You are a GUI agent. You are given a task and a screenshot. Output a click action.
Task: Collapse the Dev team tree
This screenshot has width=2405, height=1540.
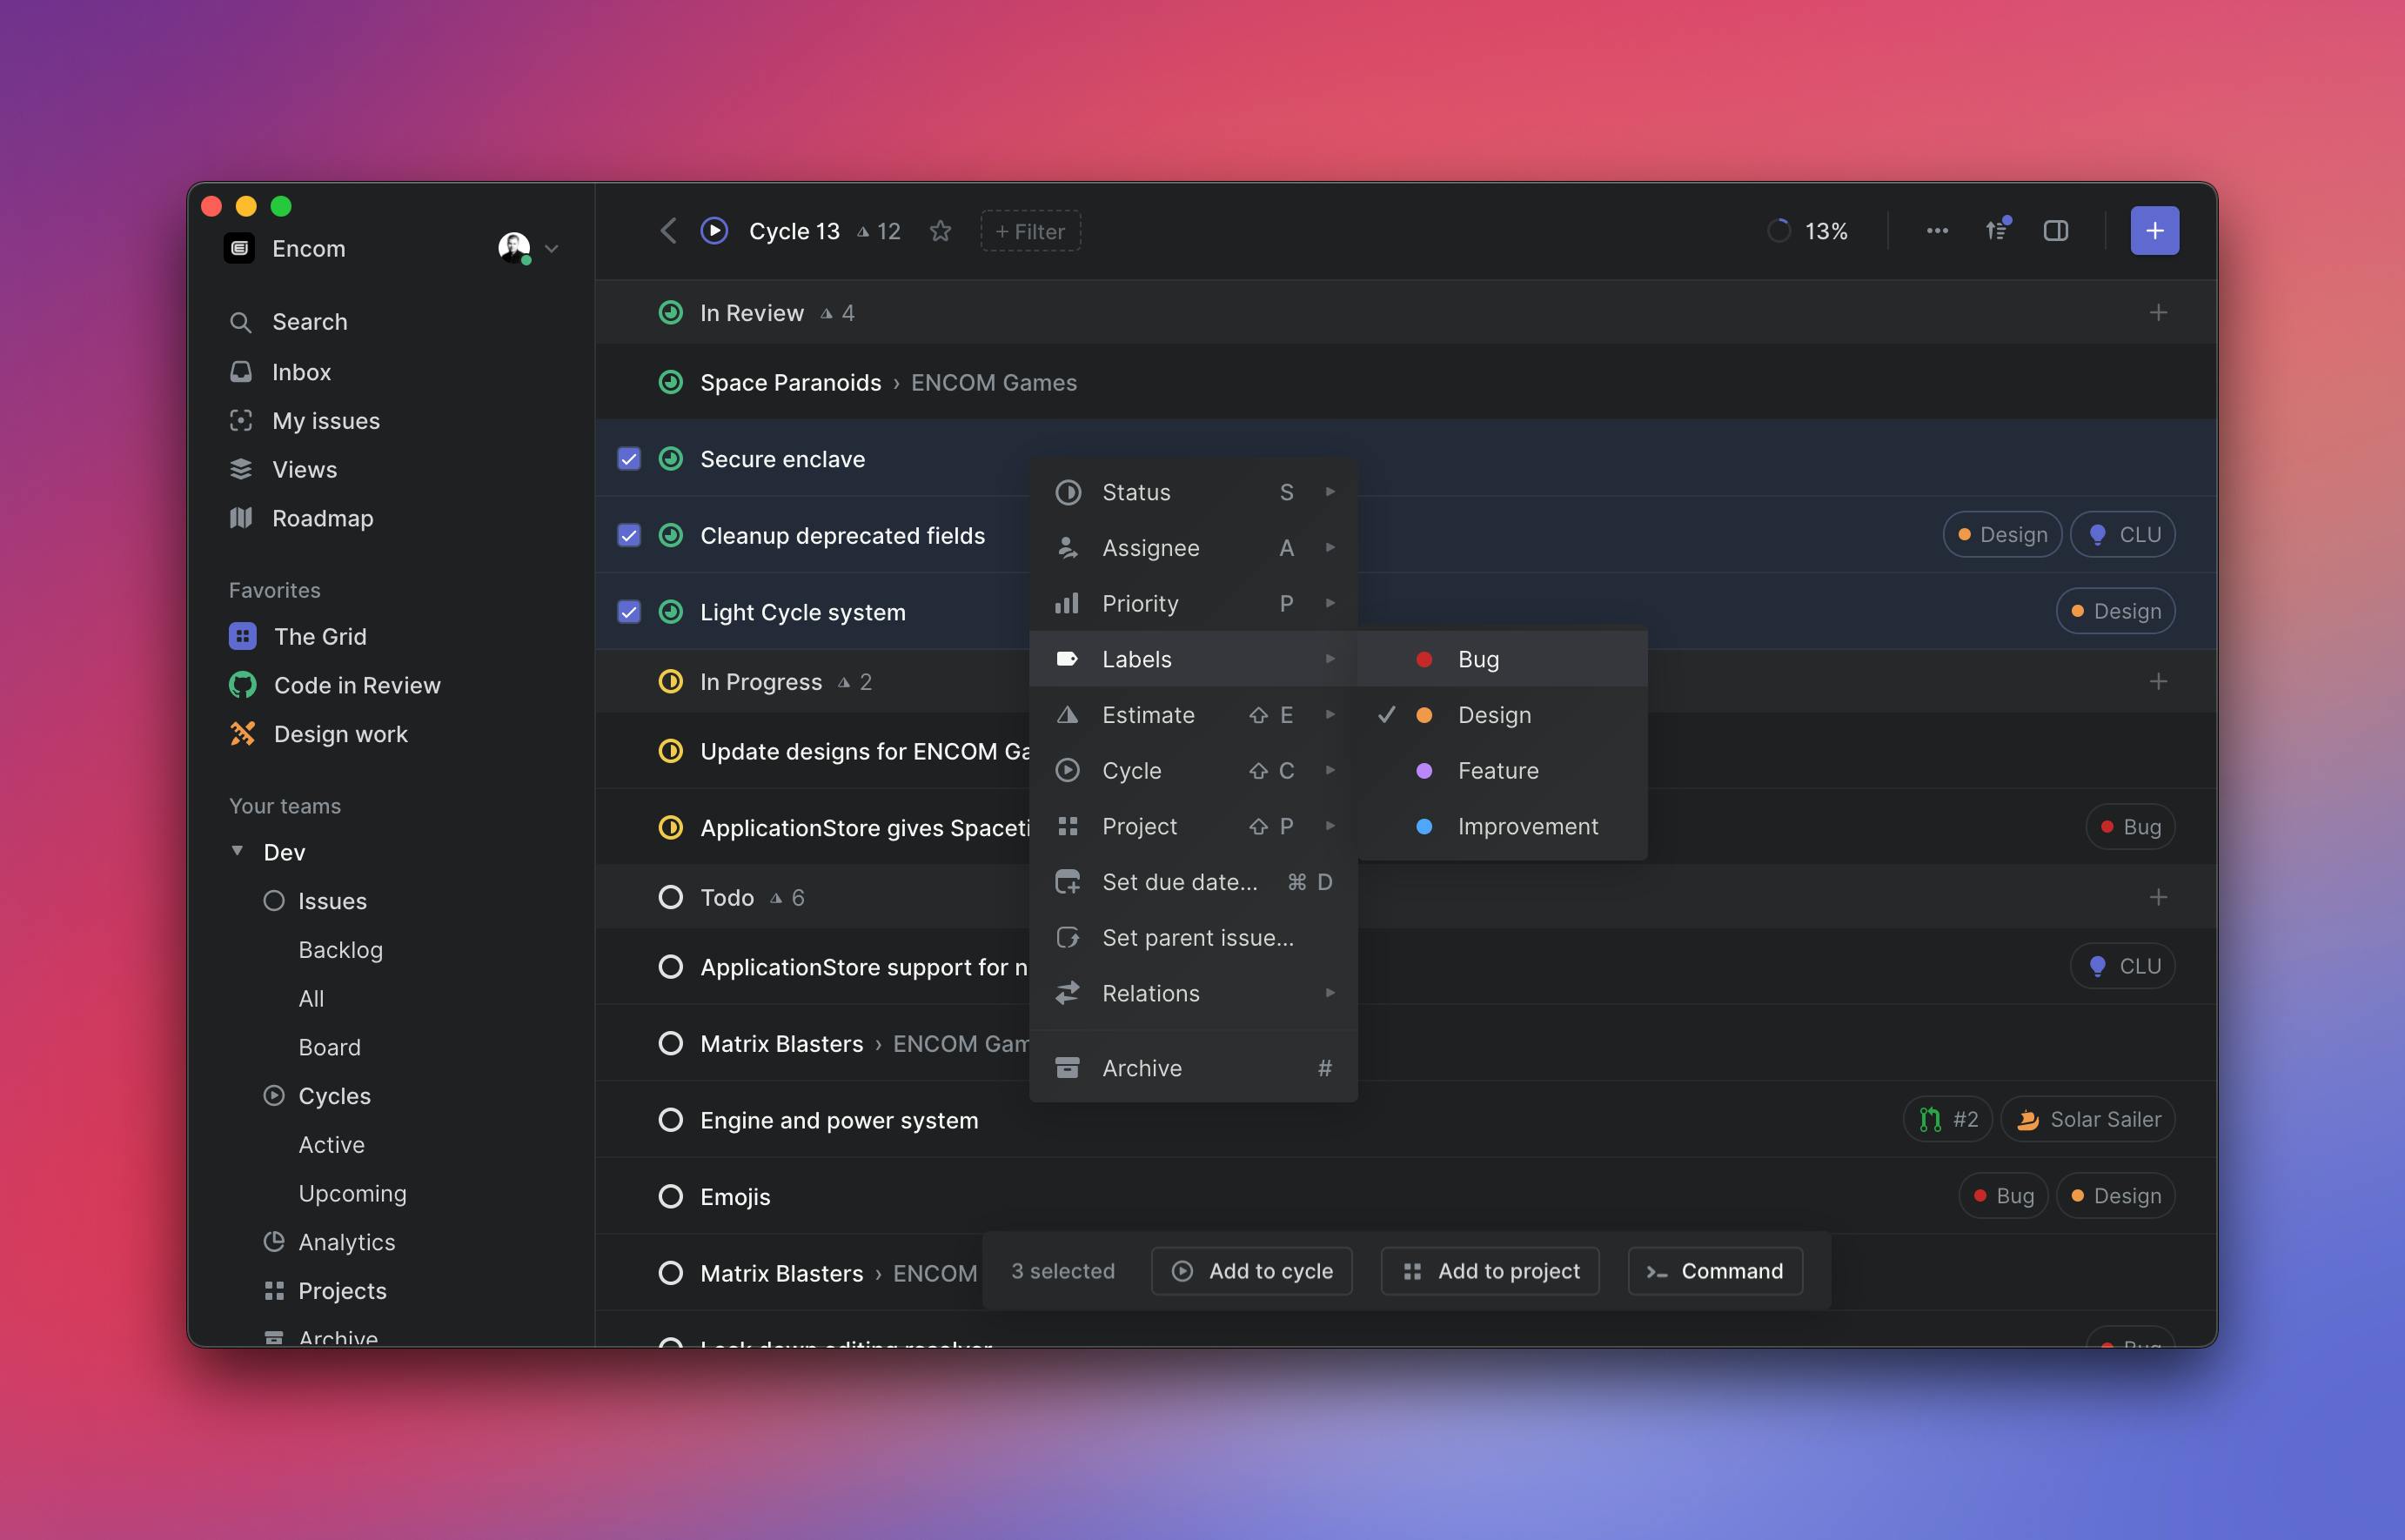238,851
